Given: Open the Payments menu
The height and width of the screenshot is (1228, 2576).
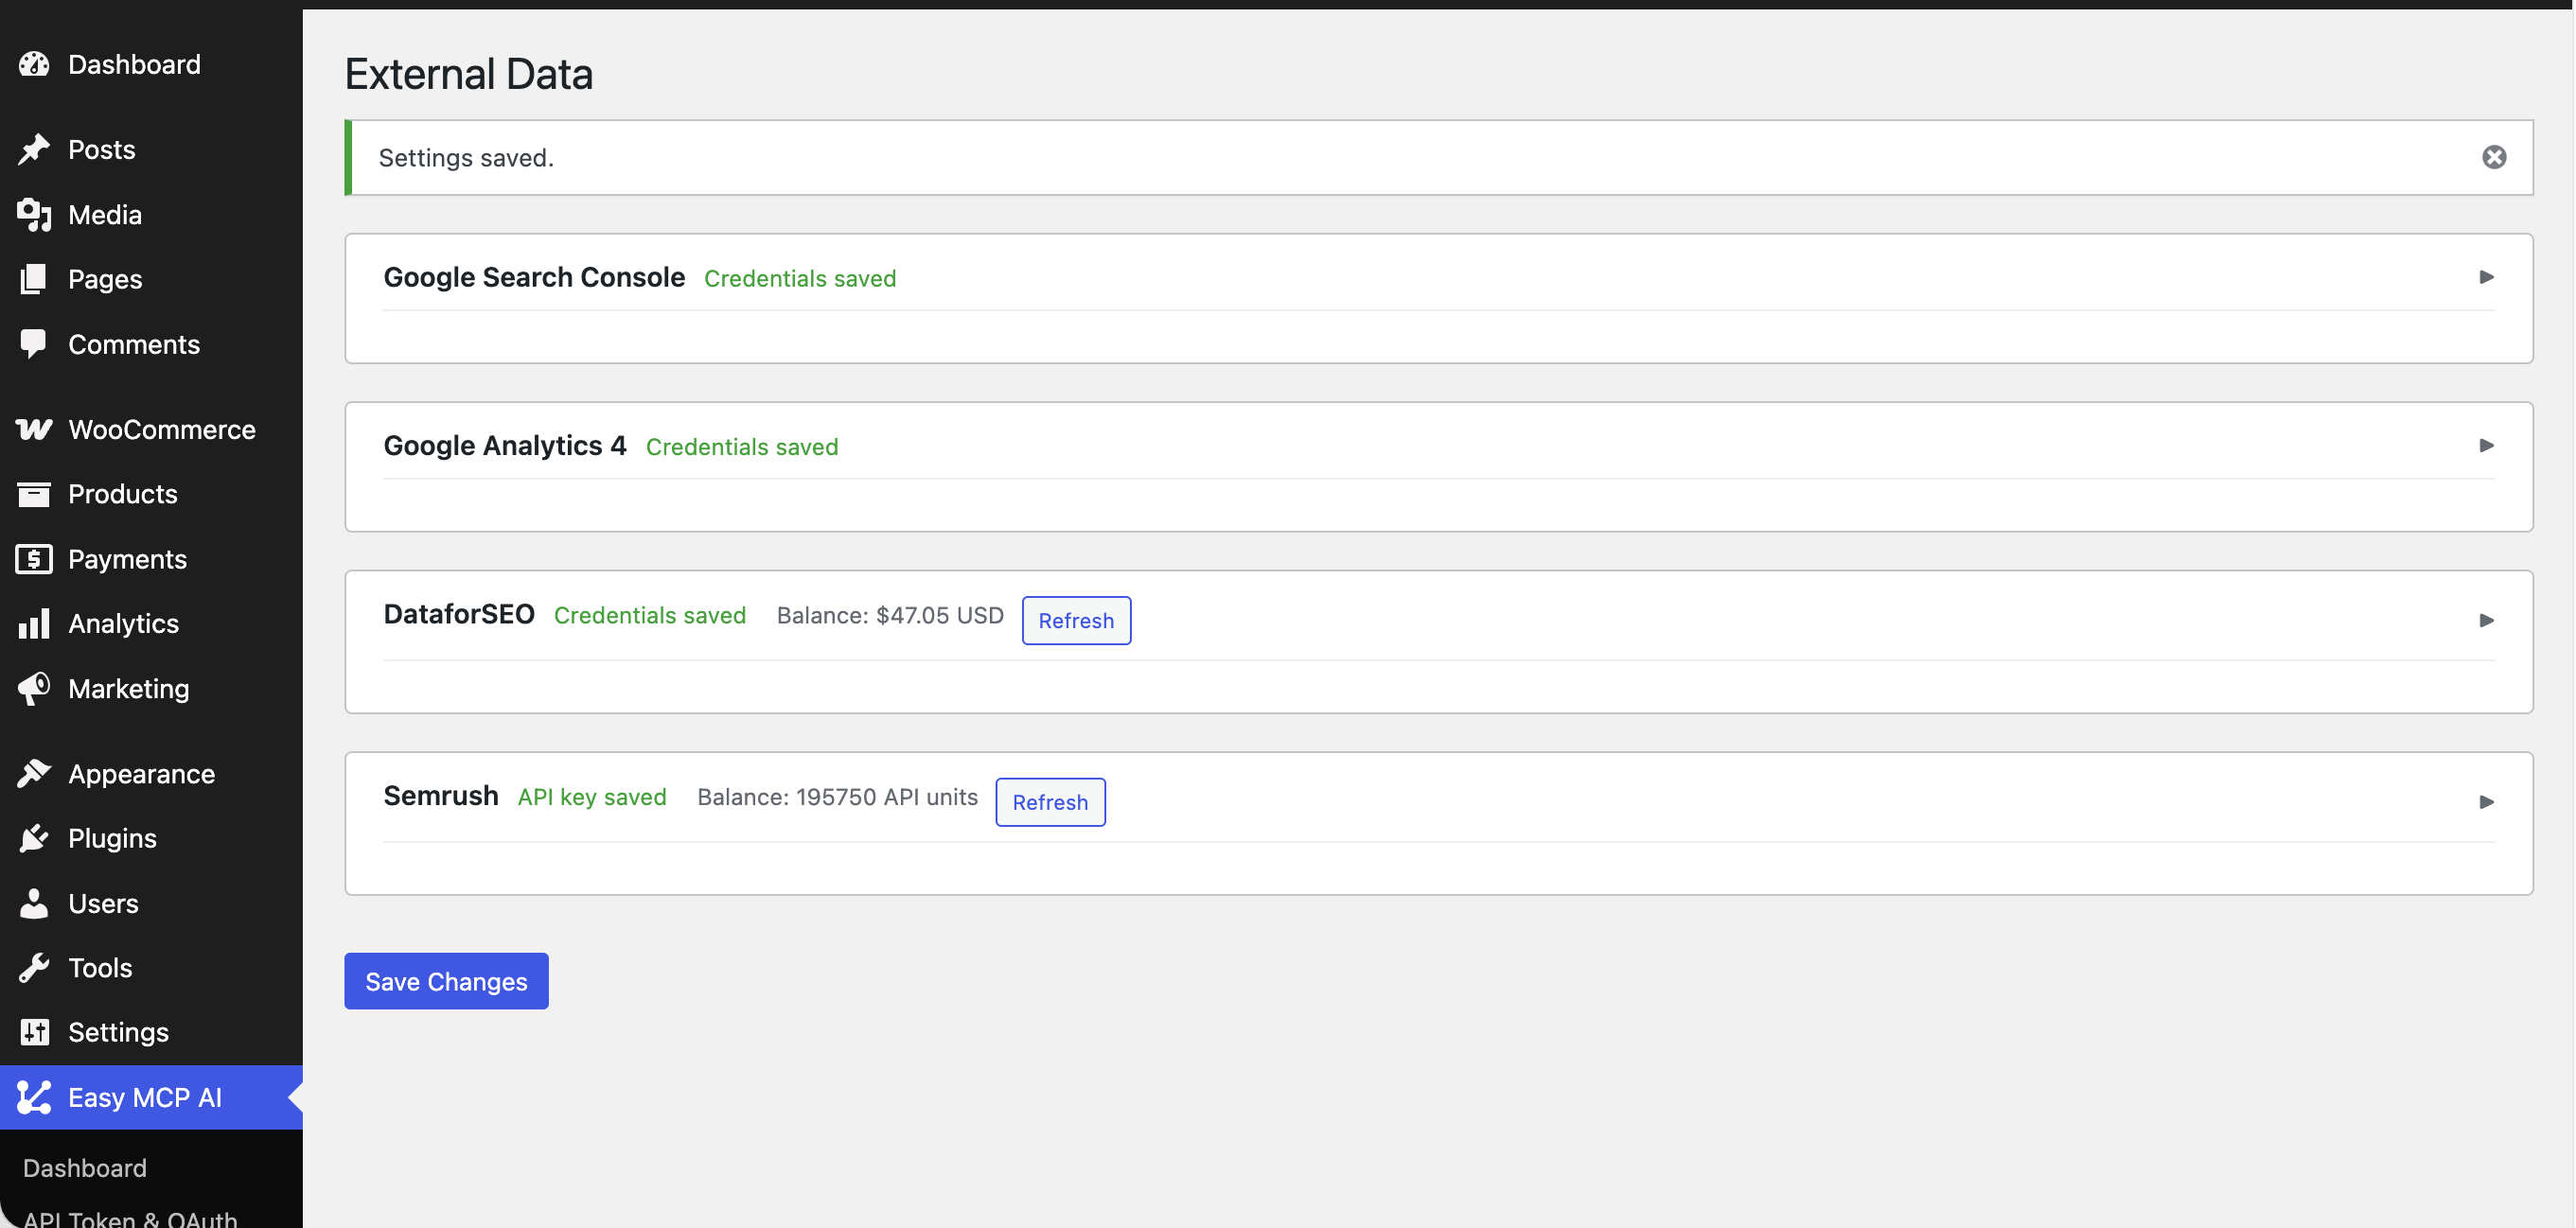Looking at the screenshot, I should click(151, 559).
